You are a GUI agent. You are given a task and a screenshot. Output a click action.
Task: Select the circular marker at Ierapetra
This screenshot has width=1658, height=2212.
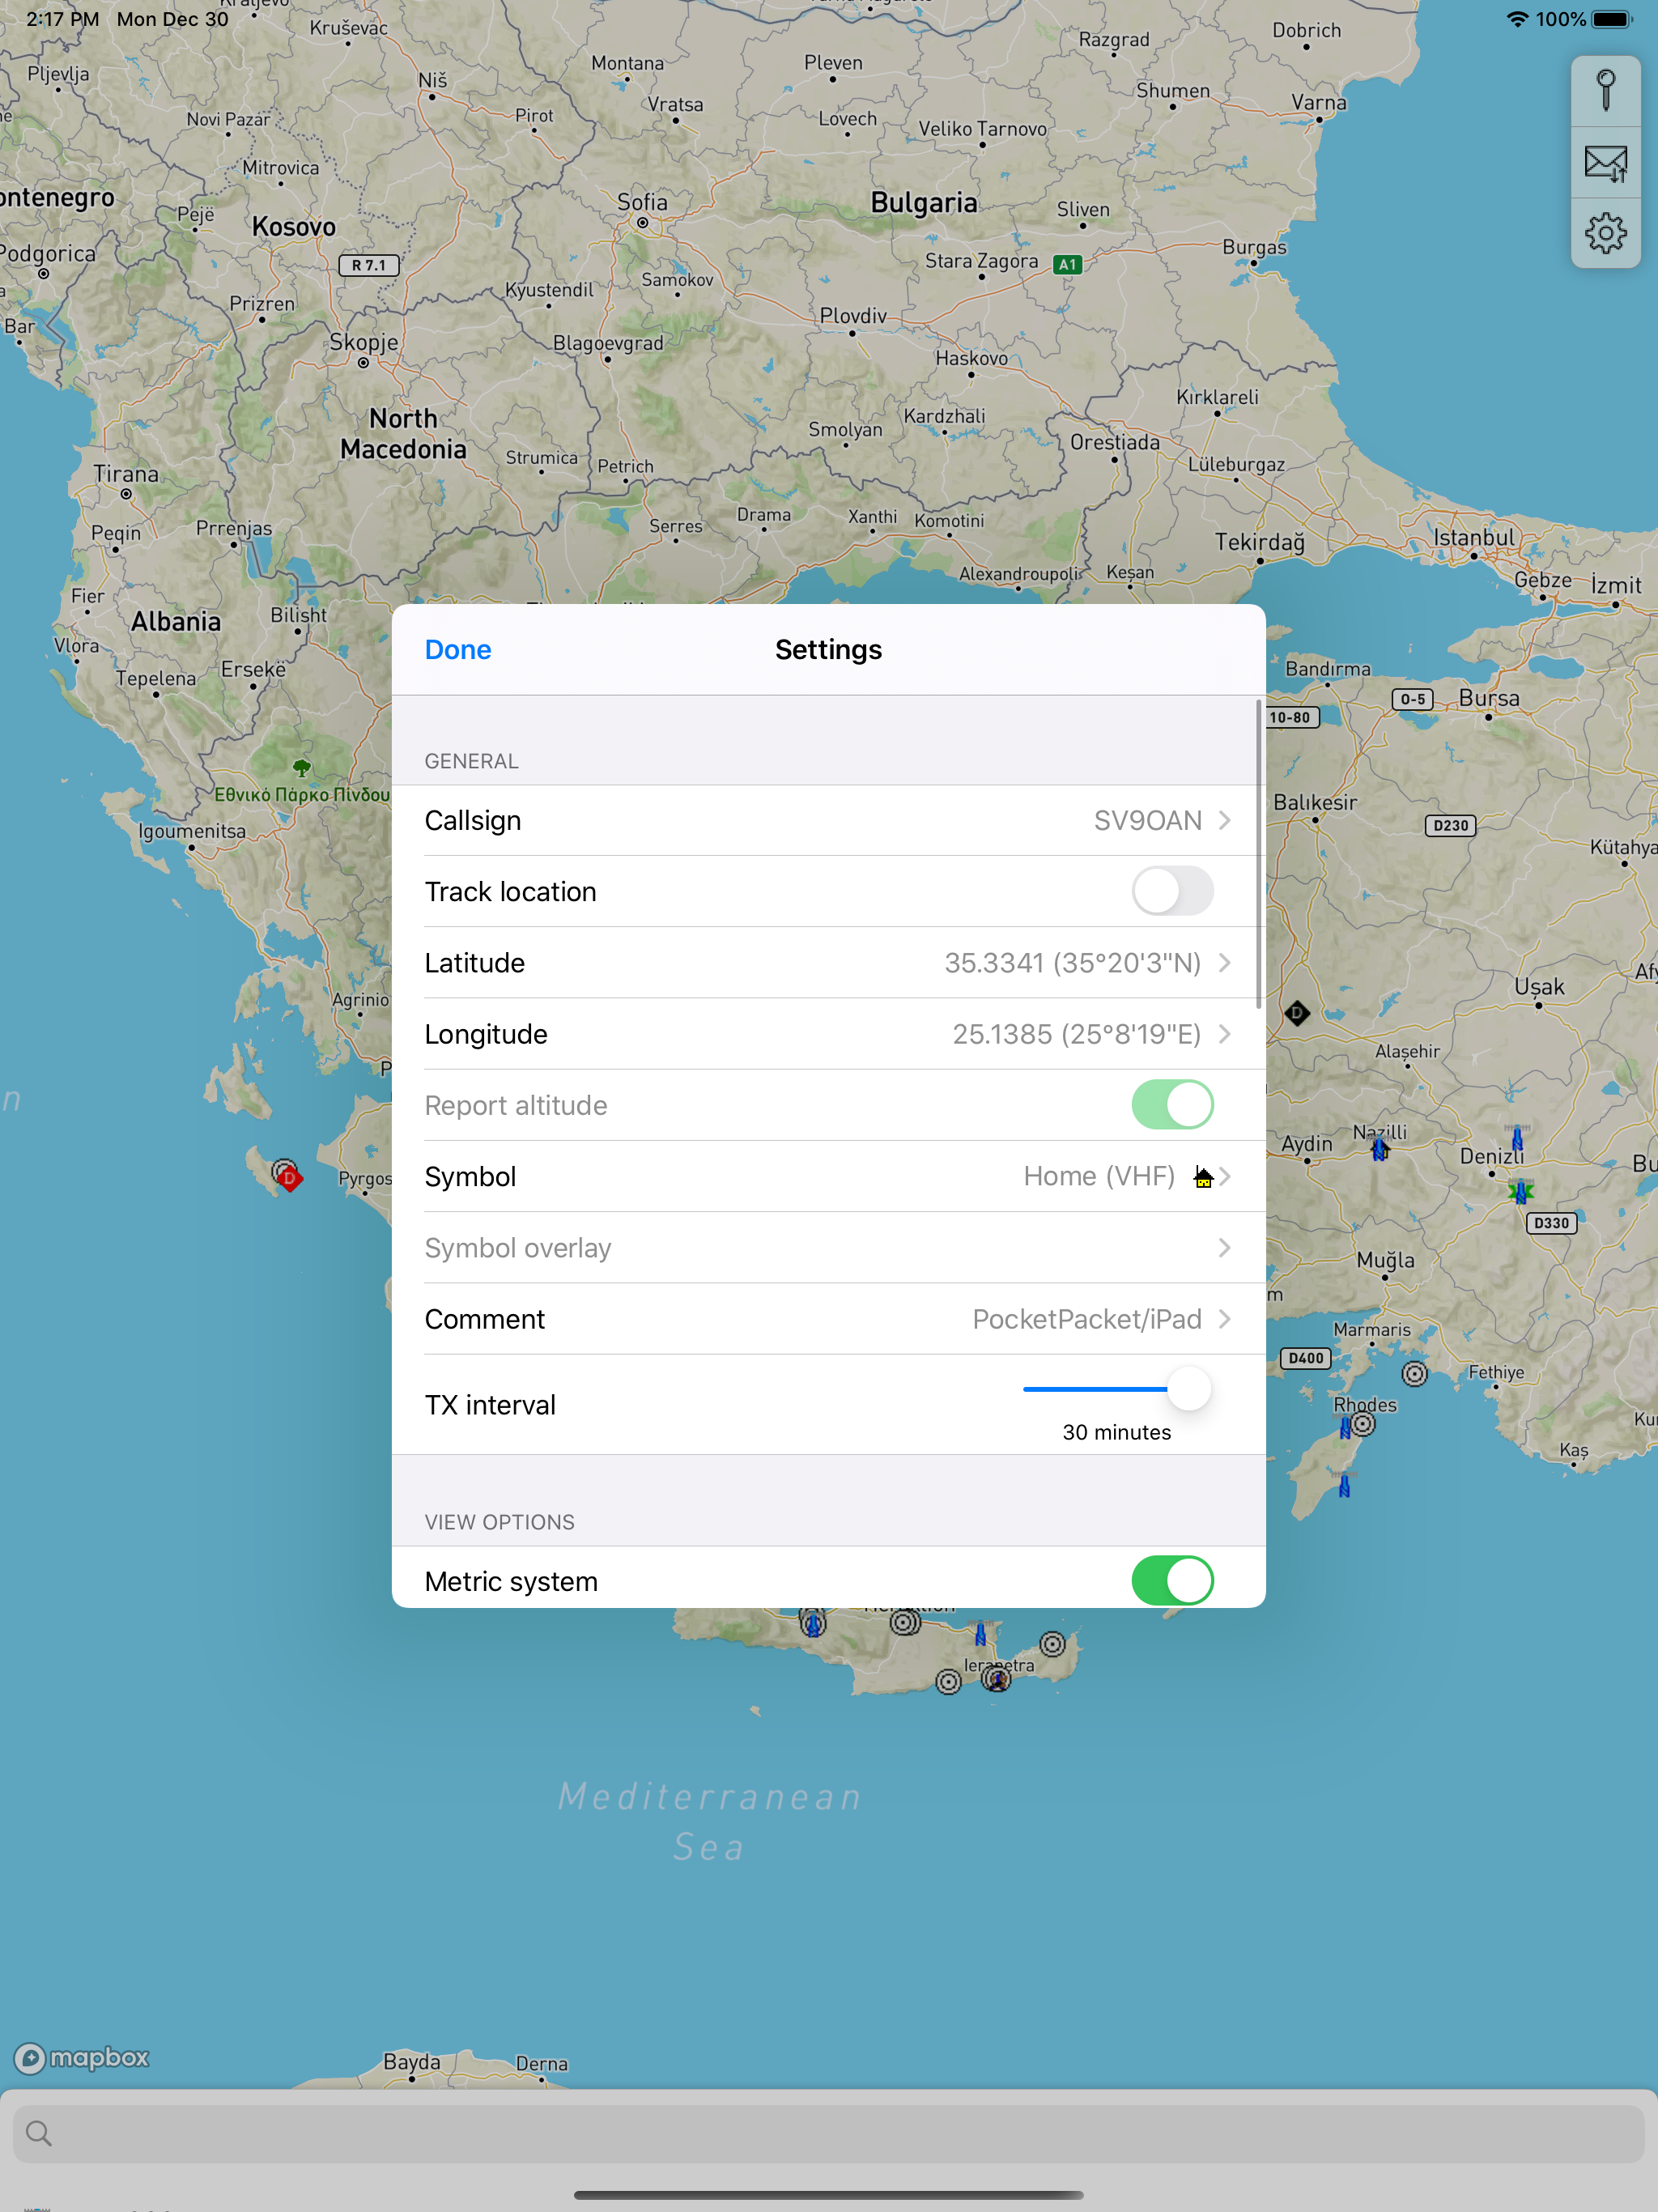(996, 1678)
